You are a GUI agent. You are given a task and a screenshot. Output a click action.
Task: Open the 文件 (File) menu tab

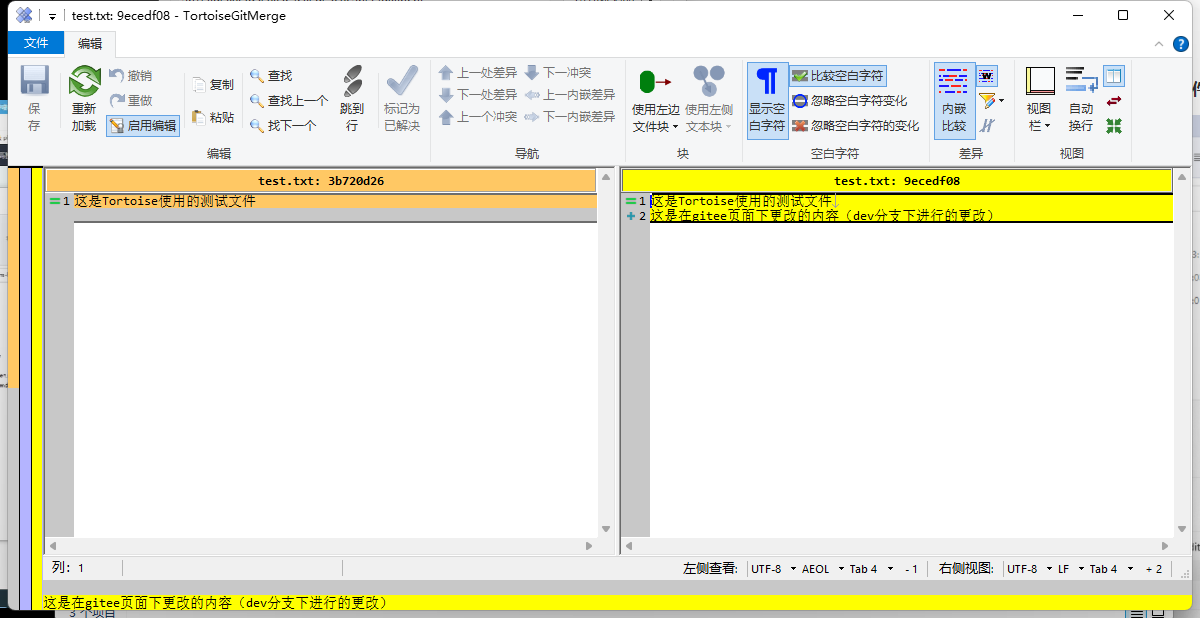coord(36,43)
